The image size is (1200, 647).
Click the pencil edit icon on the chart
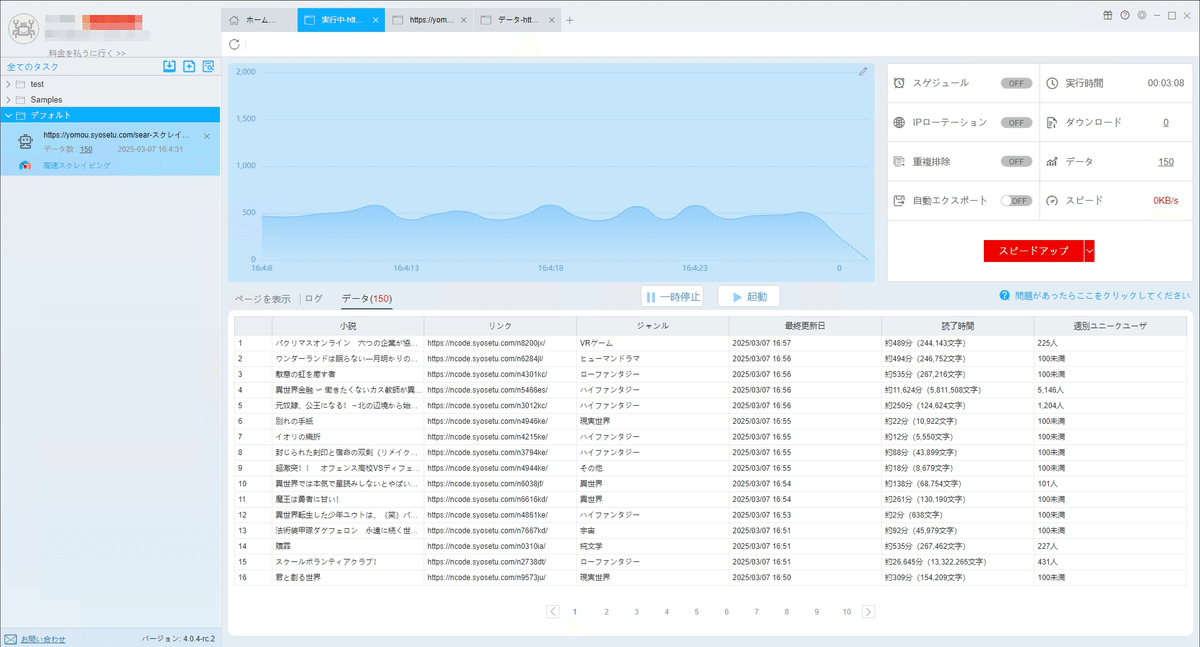click(x=863, y=71)
